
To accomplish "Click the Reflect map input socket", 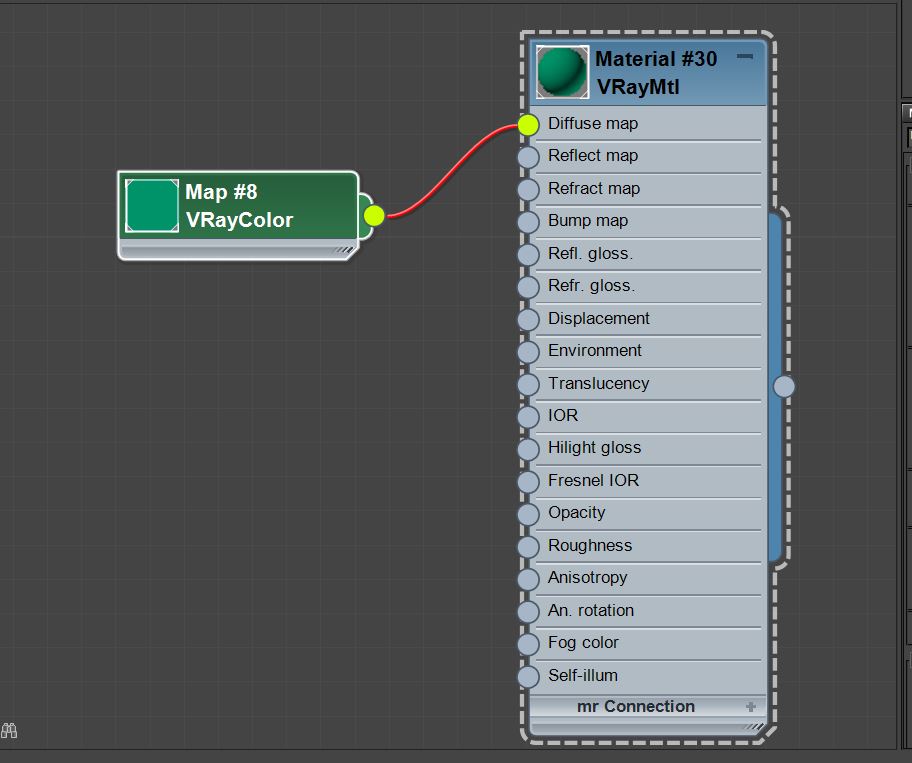I will click(529, 157).
